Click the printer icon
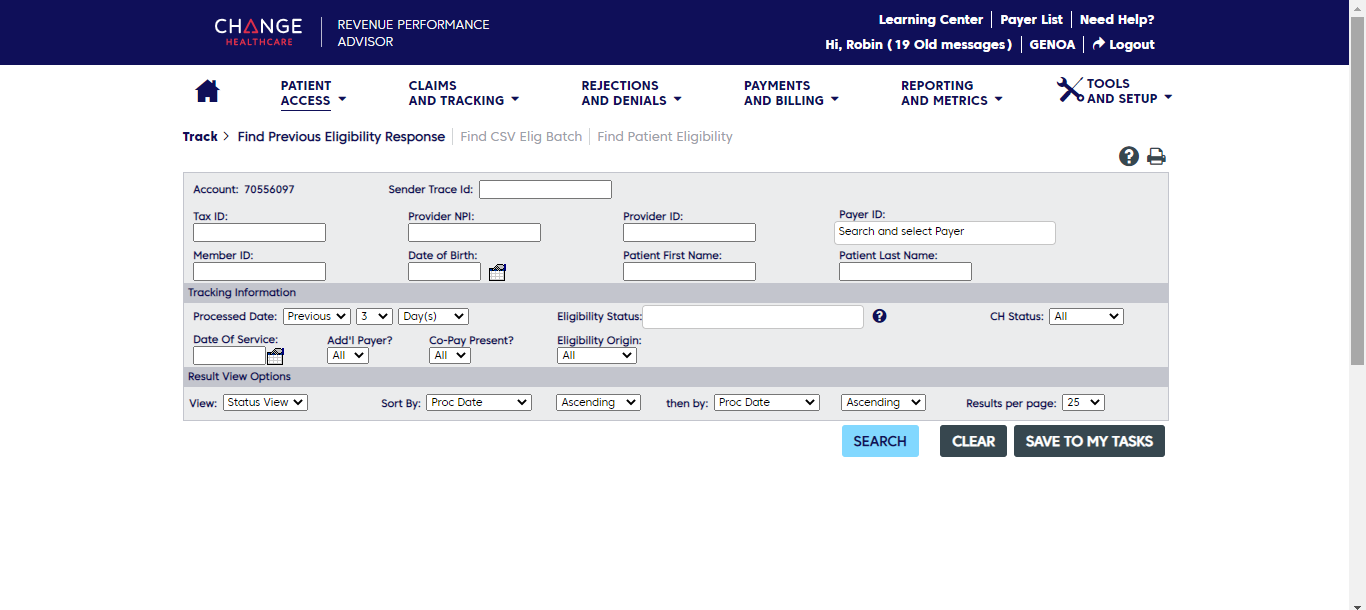This screenshot has height=610, width=1366. 1156,156
